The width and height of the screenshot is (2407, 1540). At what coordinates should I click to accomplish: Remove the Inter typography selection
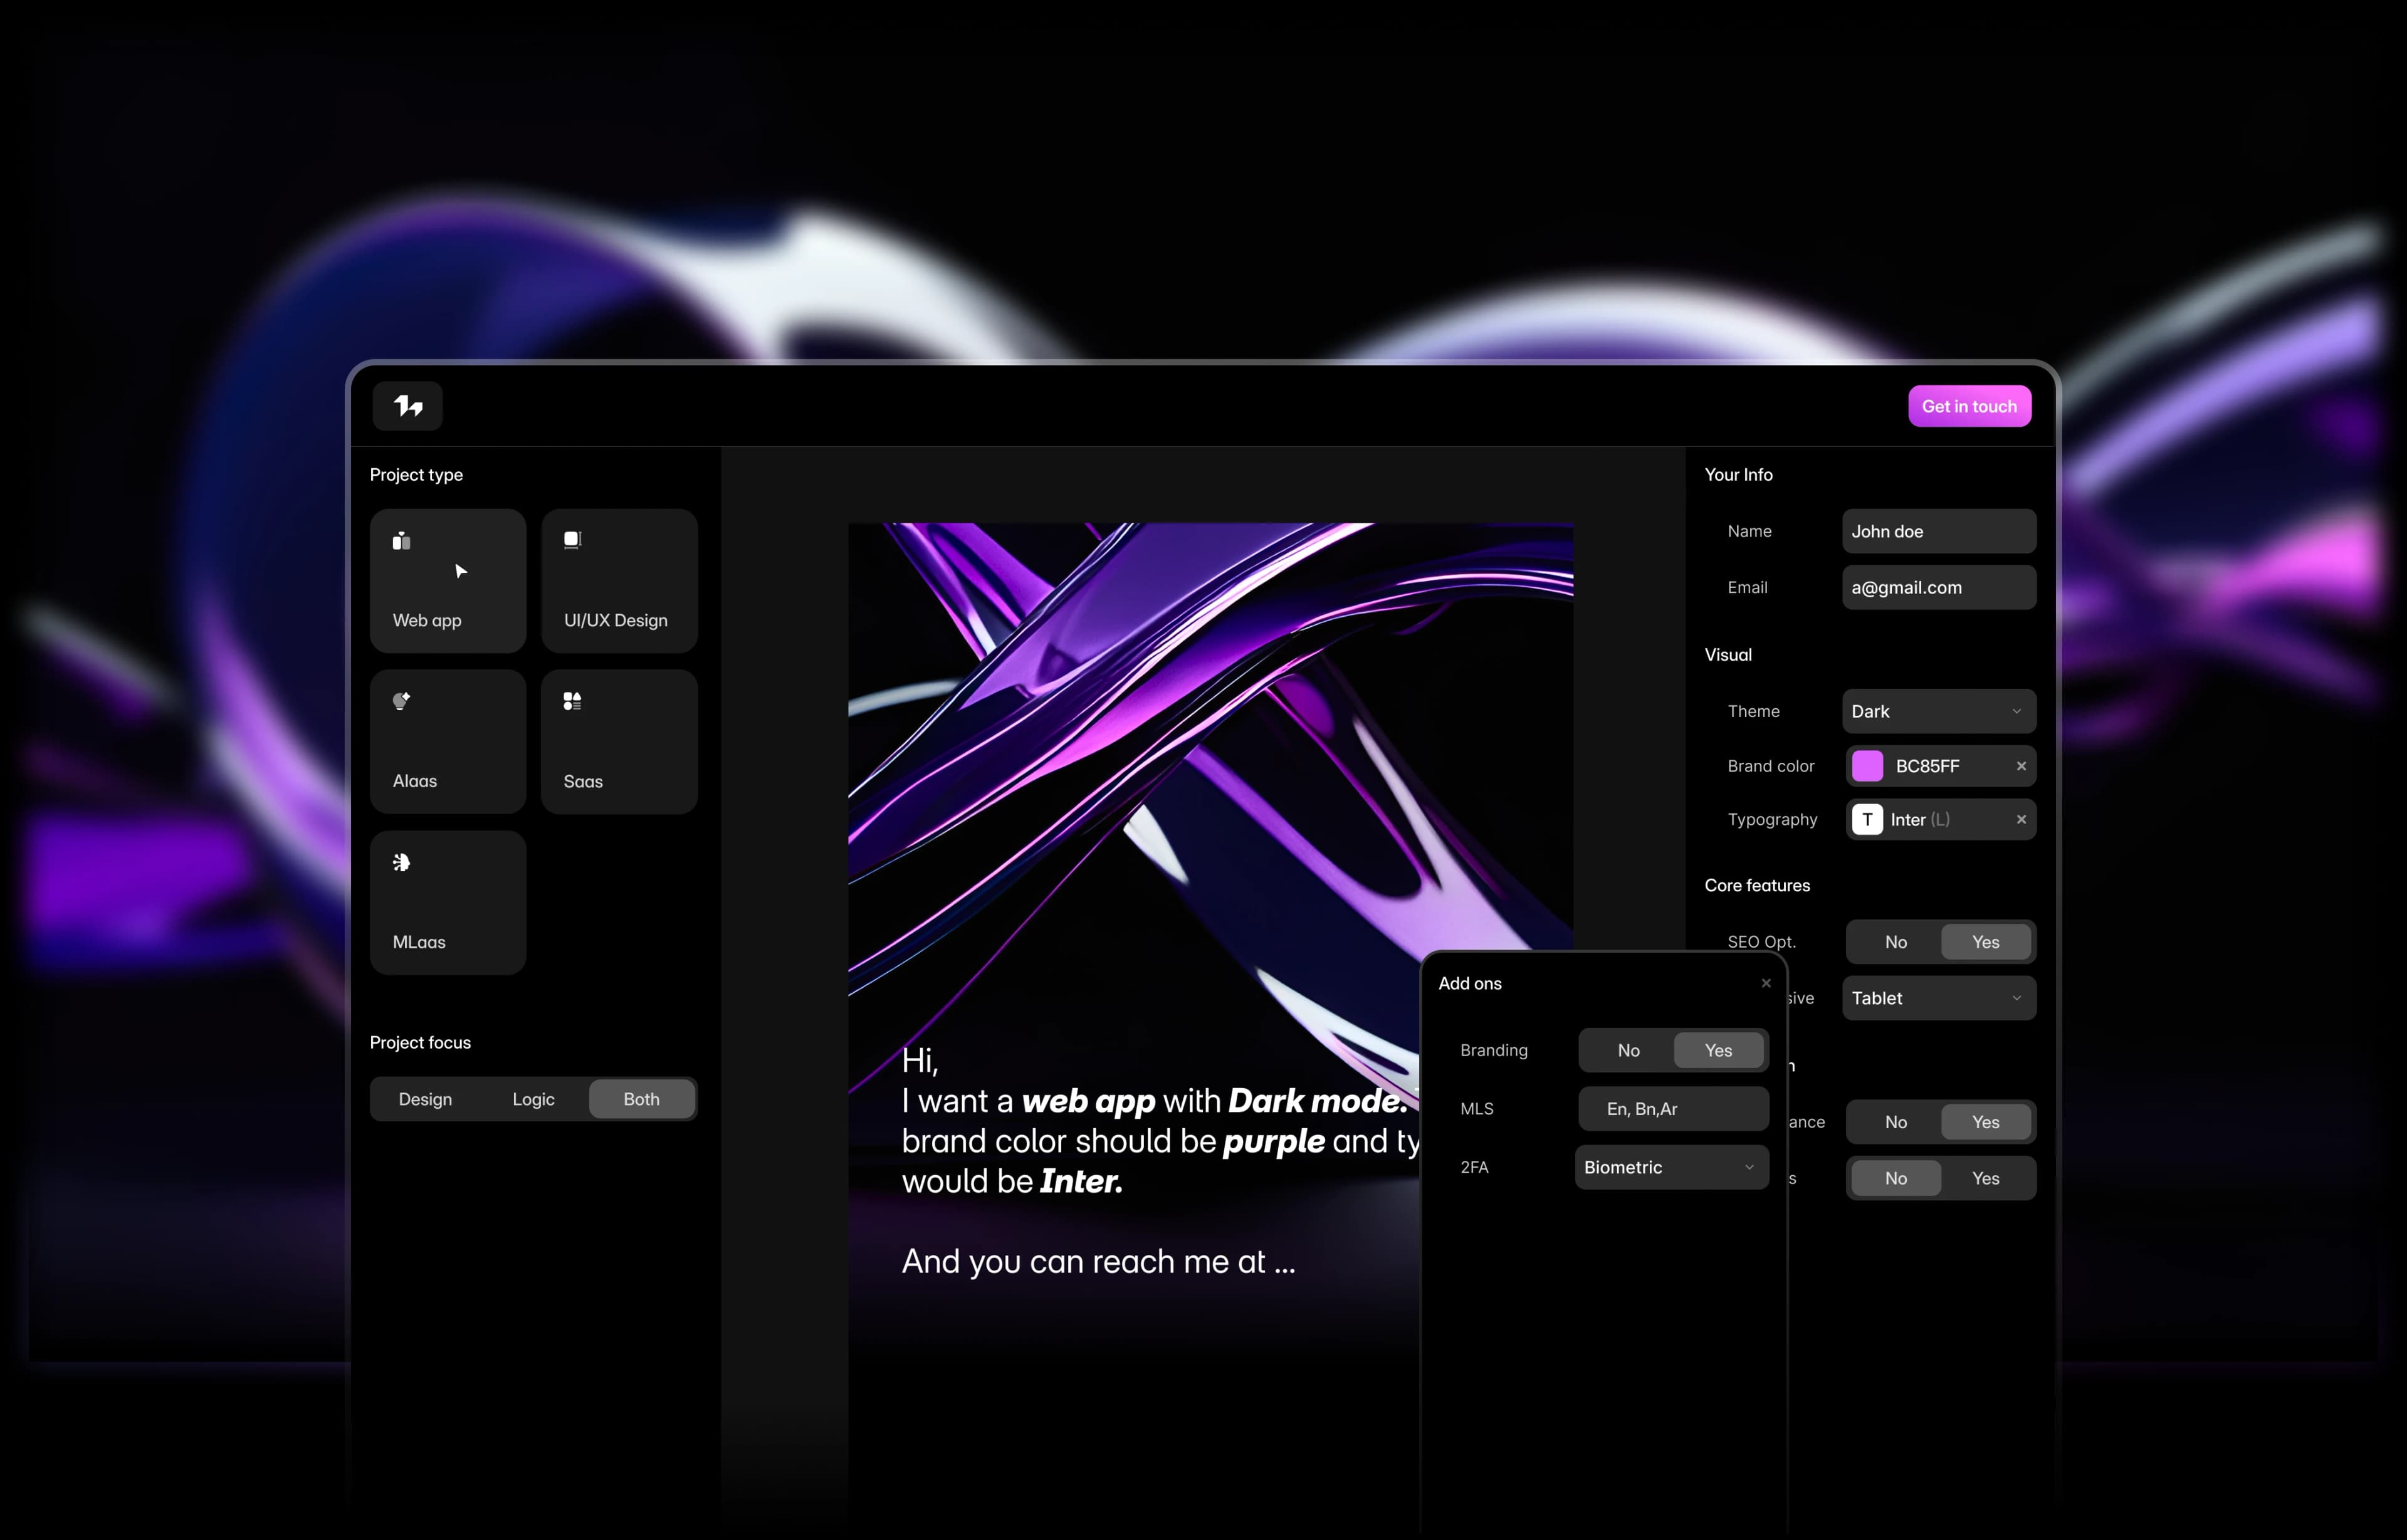[x=2020, y=819]
